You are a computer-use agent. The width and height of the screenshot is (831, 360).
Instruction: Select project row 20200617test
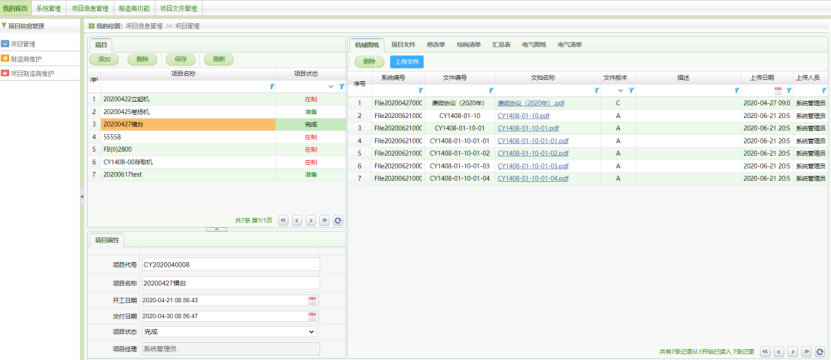click(x=216, y=174)
